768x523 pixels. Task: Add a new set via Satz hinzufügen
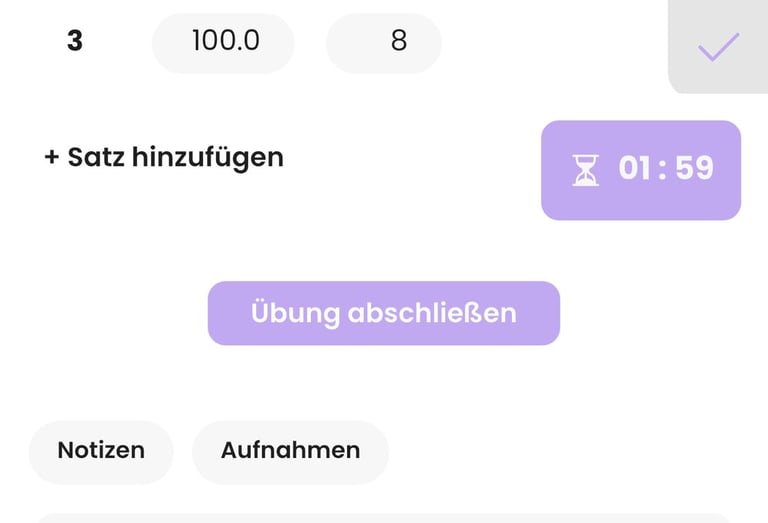coord(164,157)
